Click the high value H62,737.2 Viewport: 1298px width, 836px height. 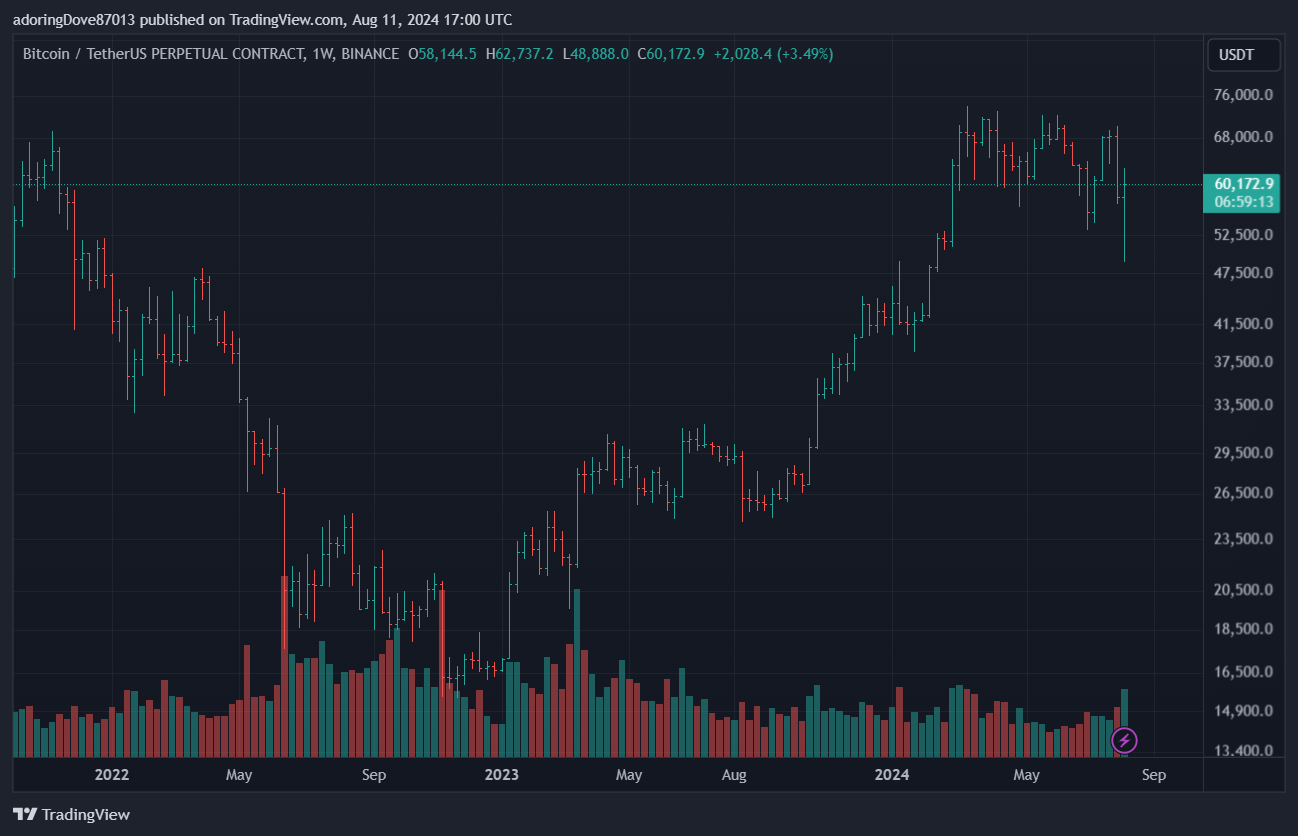520,53
